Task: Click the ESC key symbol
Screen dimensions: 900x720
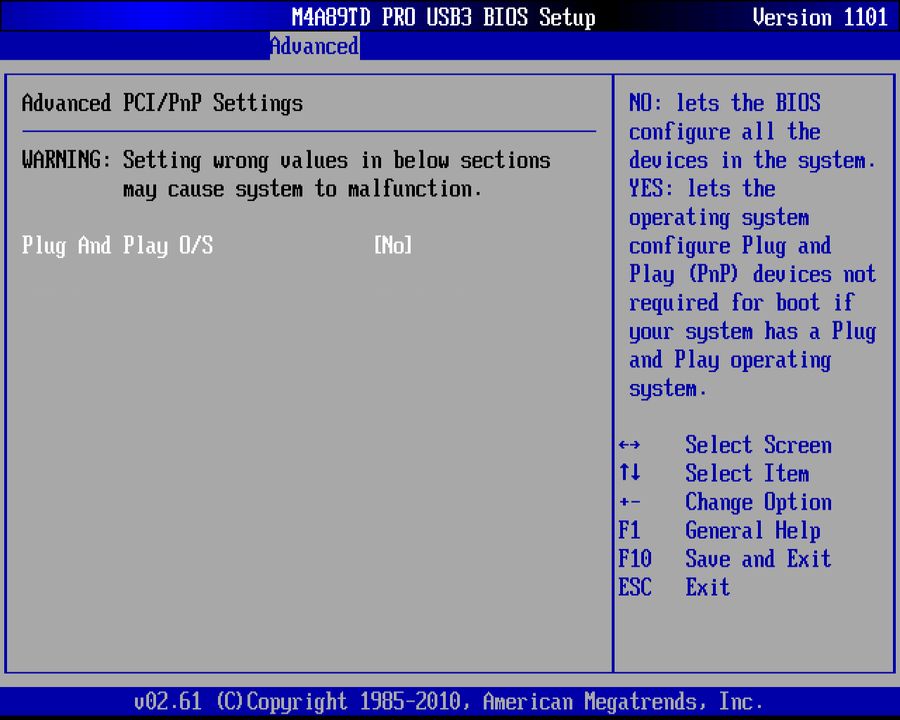Action: click(x=635, y=588)
